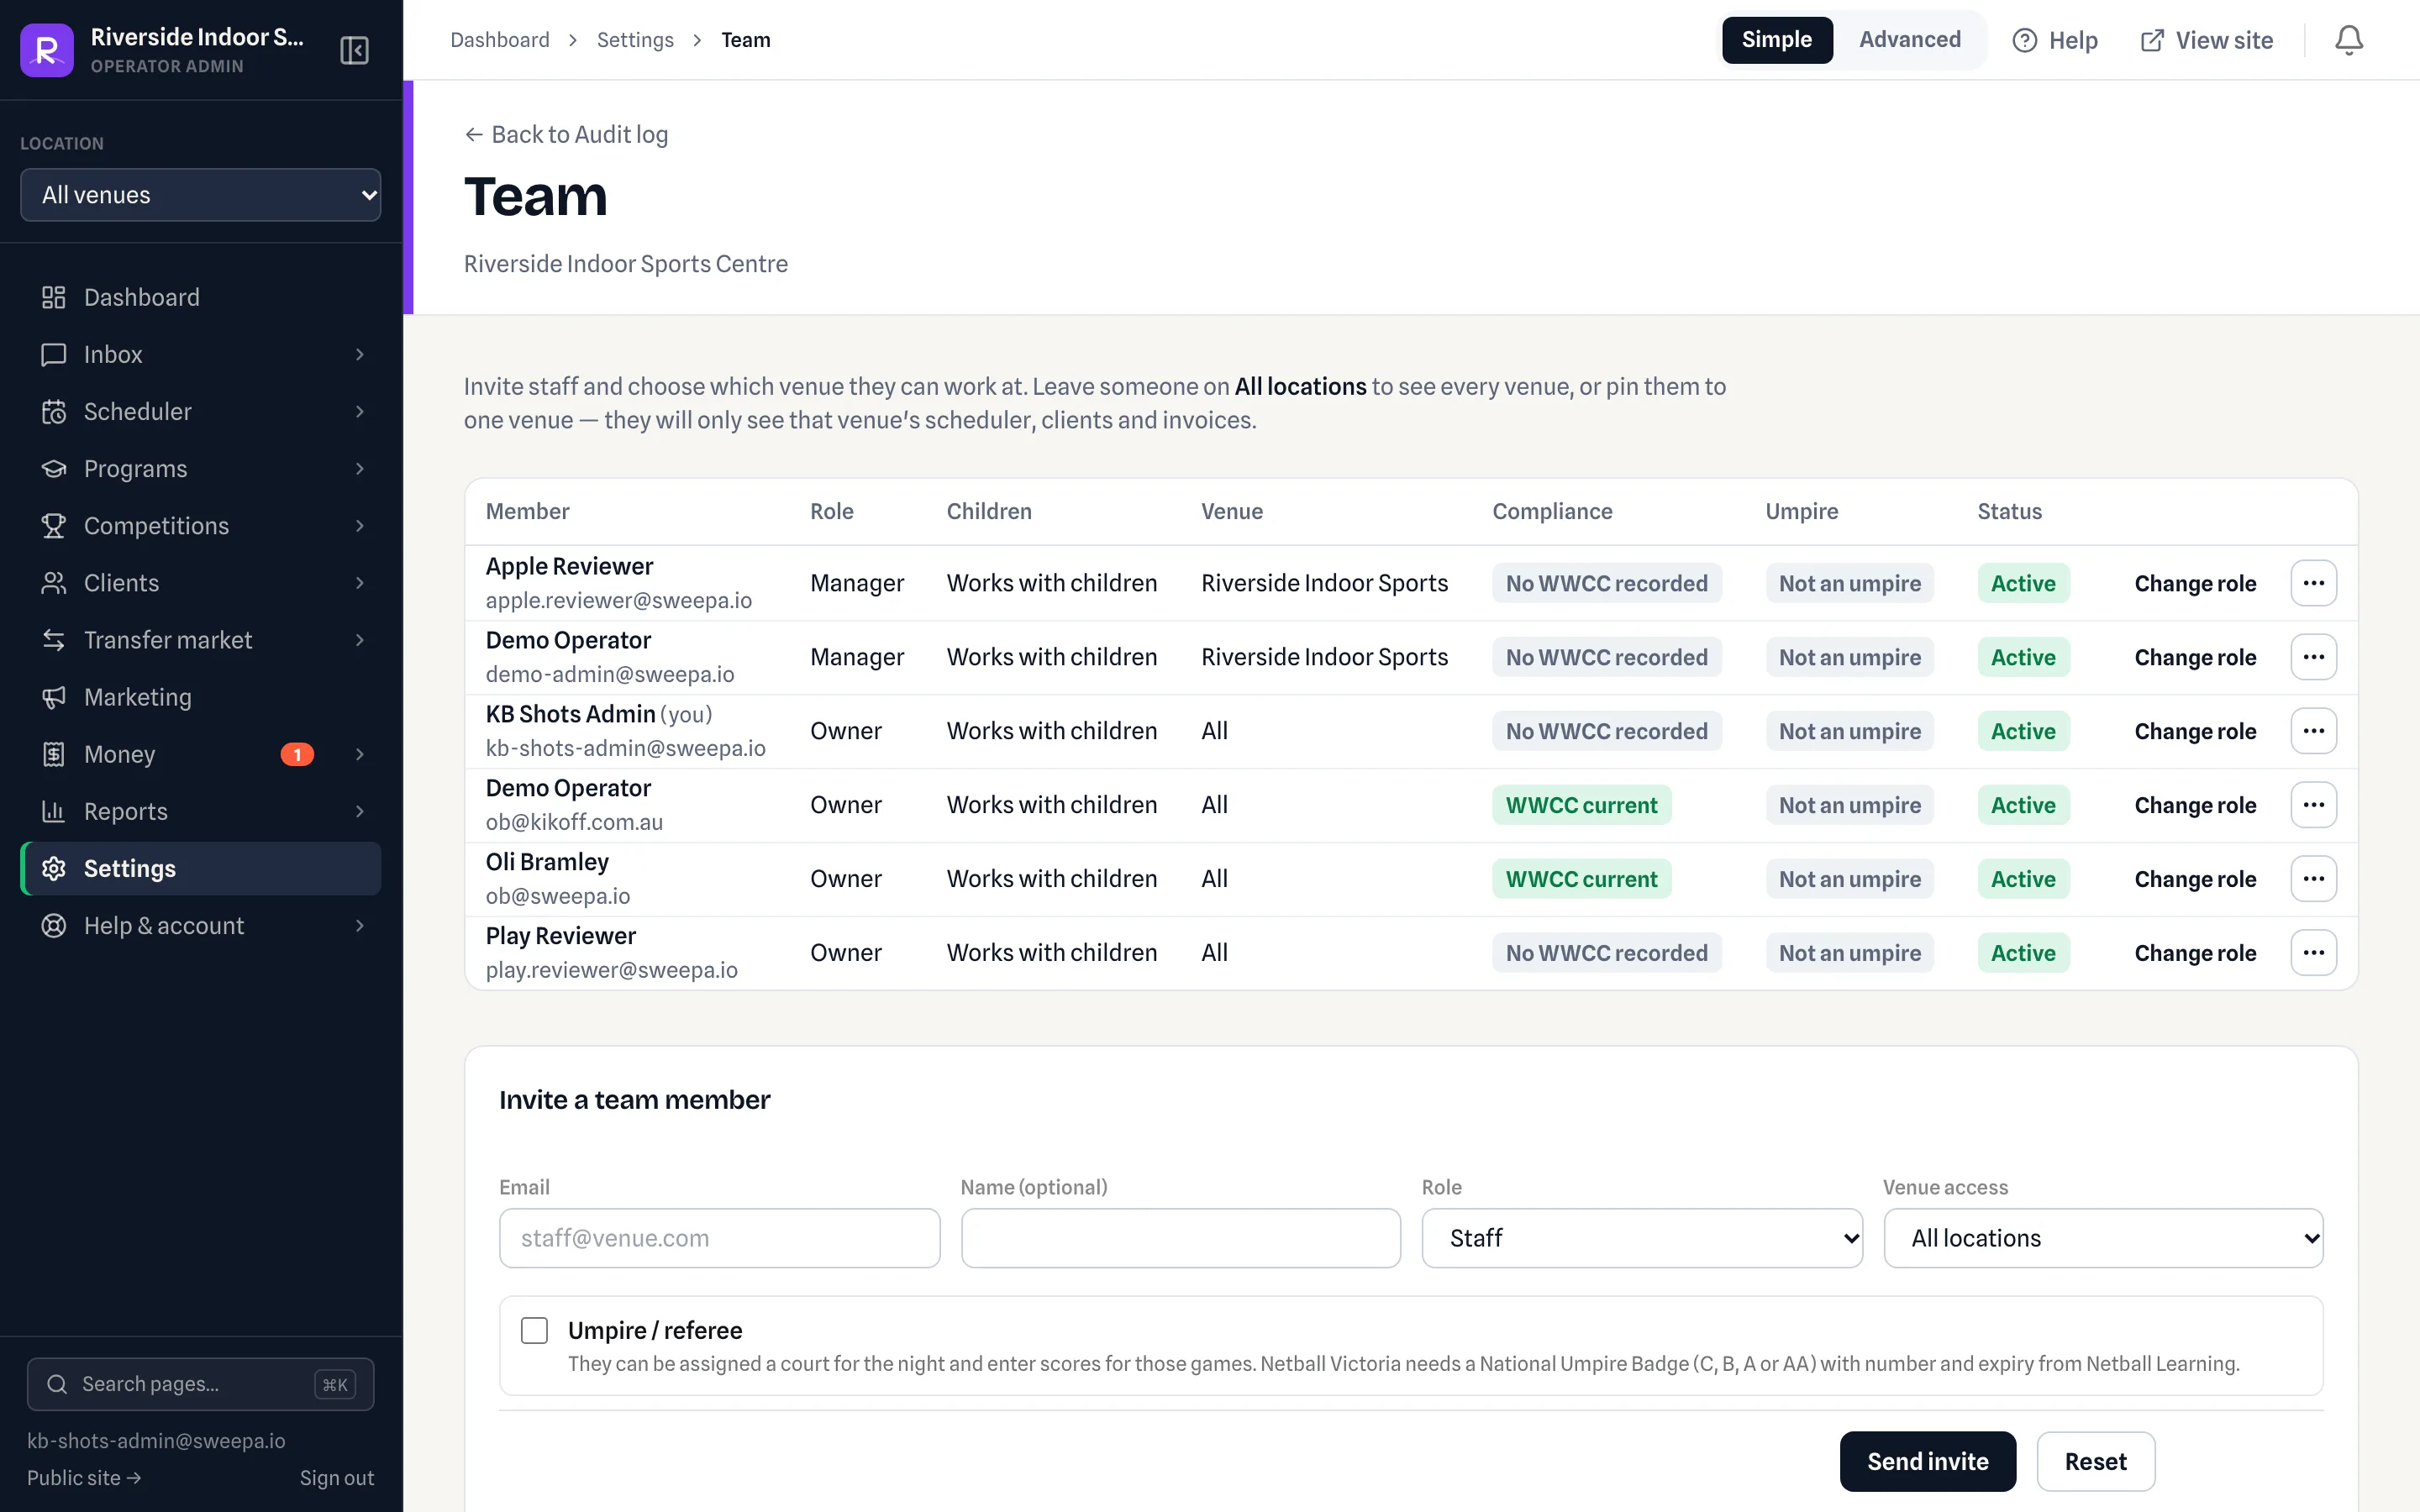2420x1512 pixels.
Task: Expand Inbox submenu
Action: pyautogui.click(x=360, y=354)
